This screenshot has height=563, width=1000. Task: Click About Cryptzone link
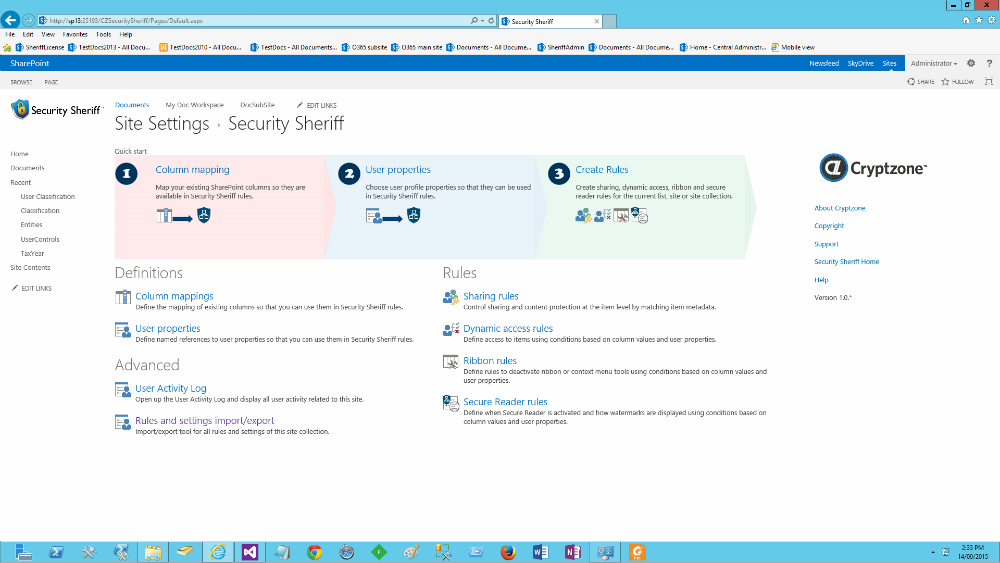coord(840,208)
